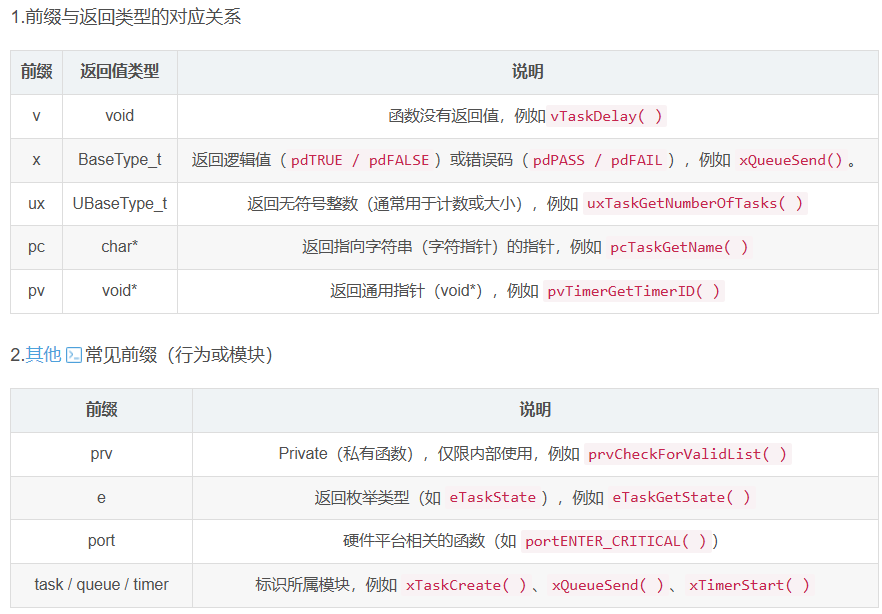Click the text 常见前缀（行为或模块）
This screenshot has width=882, height=614.
179,355
